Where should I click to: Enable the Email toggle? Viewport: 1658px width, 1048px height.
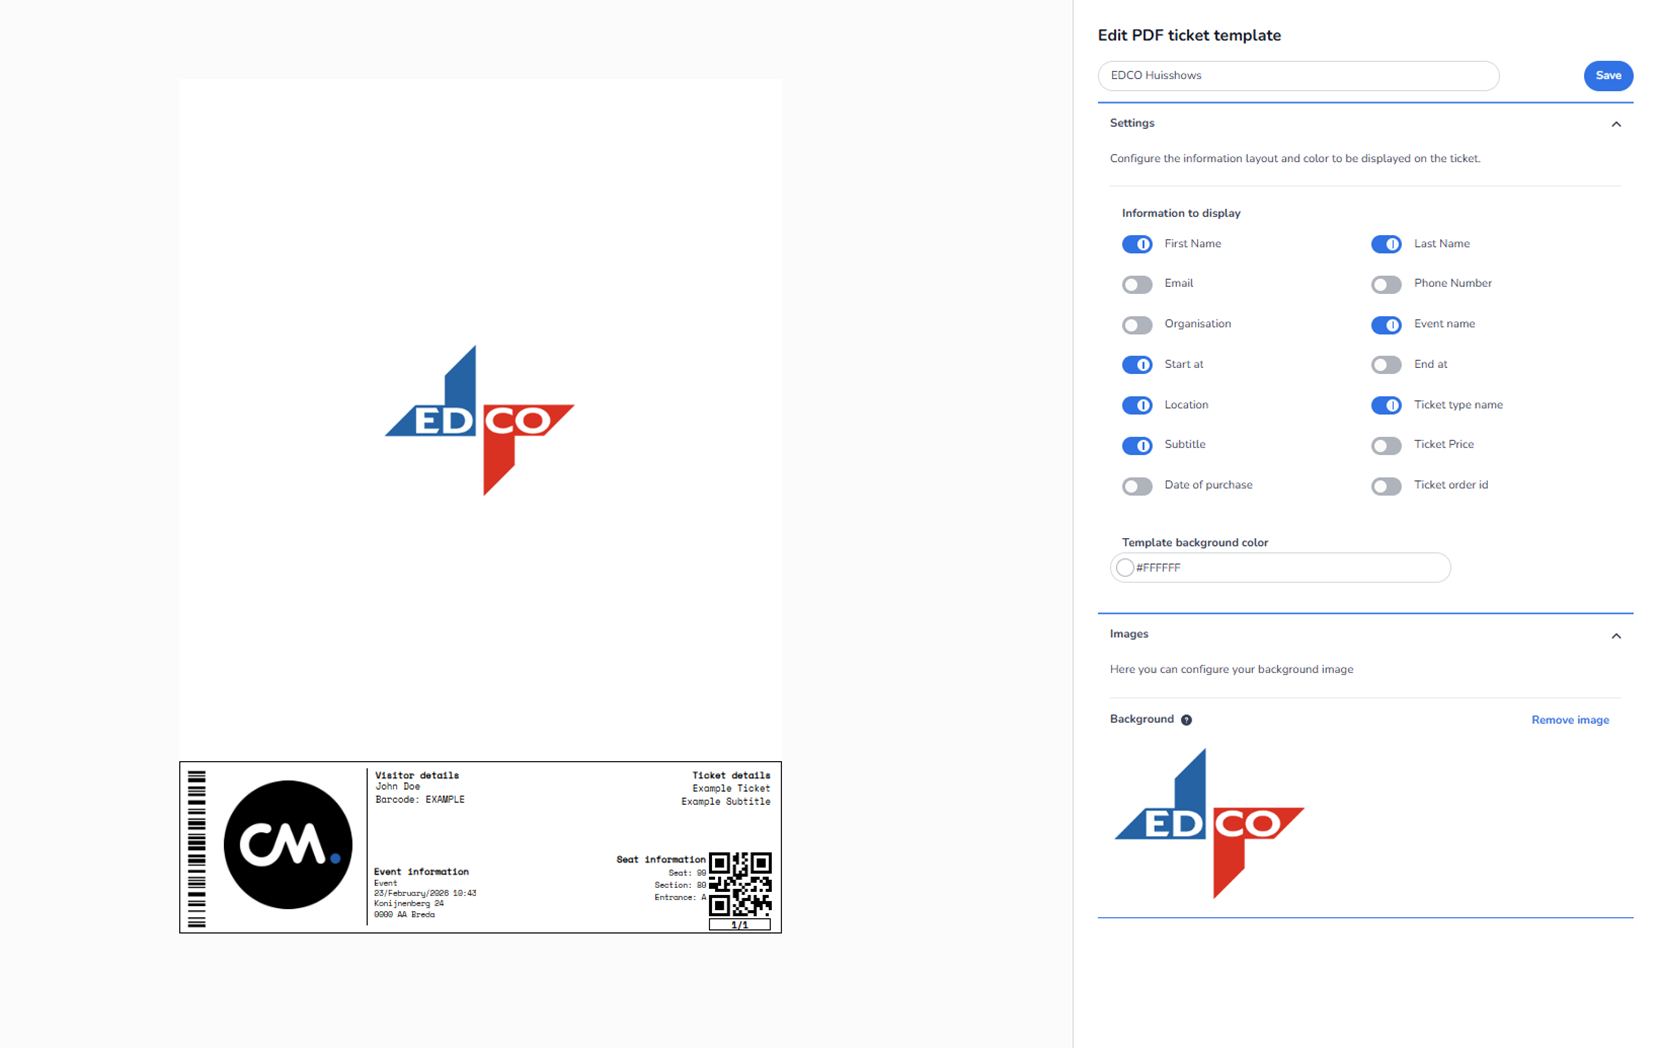pyautogui.click(x=1137, y=285)
